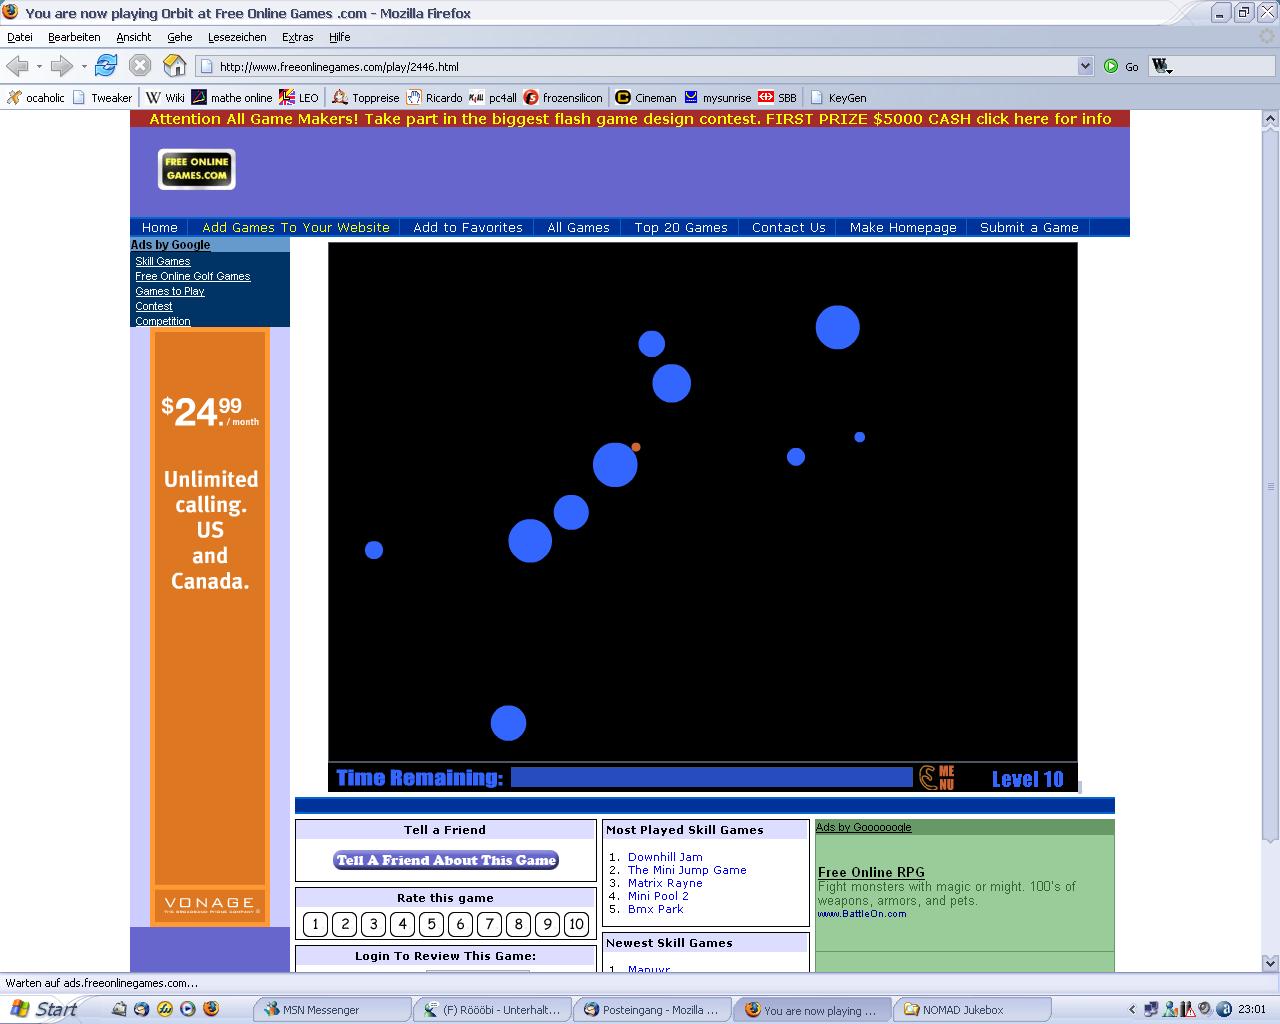Select rating number 5

431,924
